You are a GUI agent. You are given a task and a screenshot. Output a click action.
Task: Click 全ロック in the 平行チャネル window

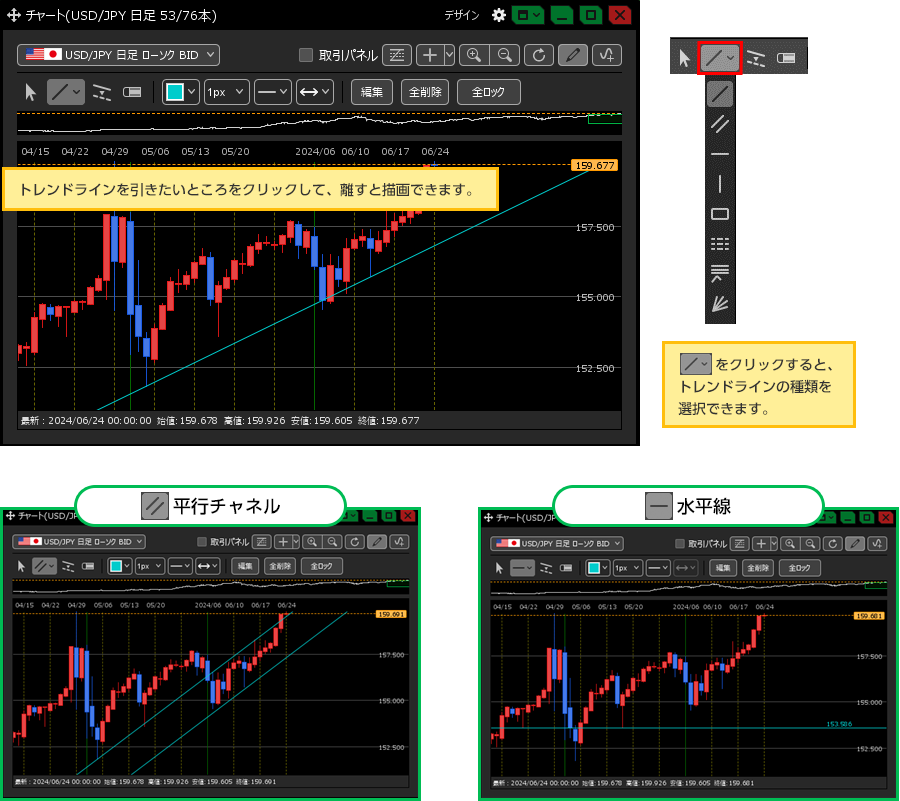(321, 566)
